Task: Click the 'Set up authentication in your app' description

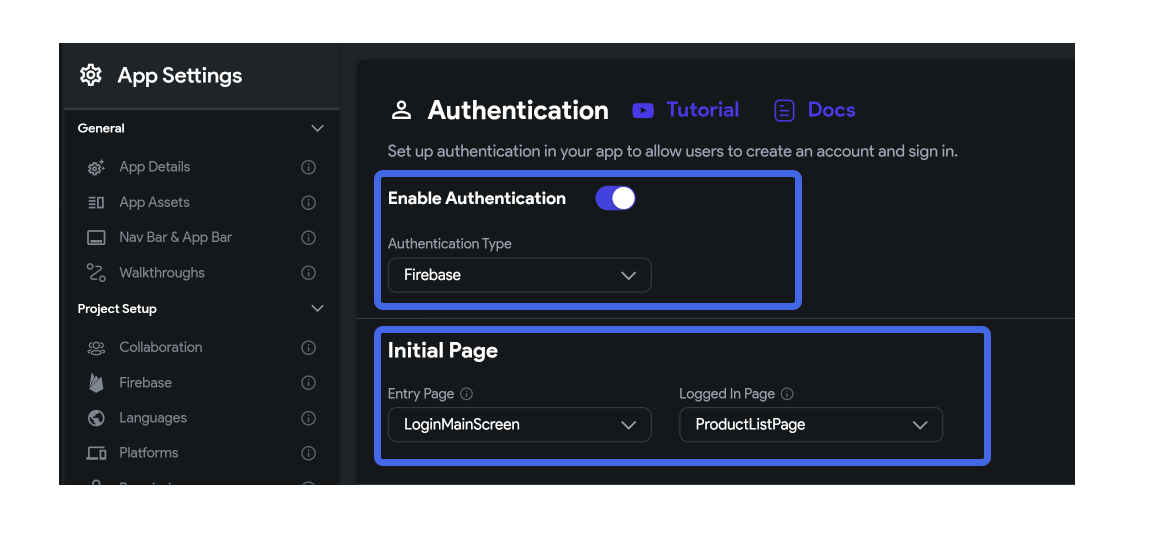Action: coord(673,152)
